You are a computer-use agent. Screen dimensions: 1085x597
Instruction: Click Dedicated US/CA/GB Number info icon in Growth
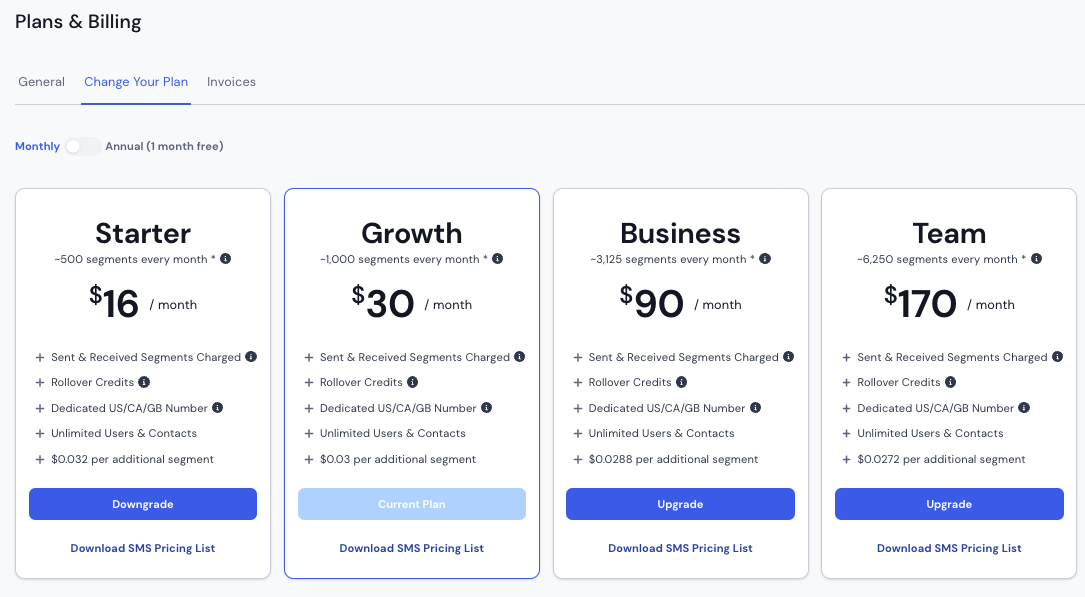pos(486,407)
